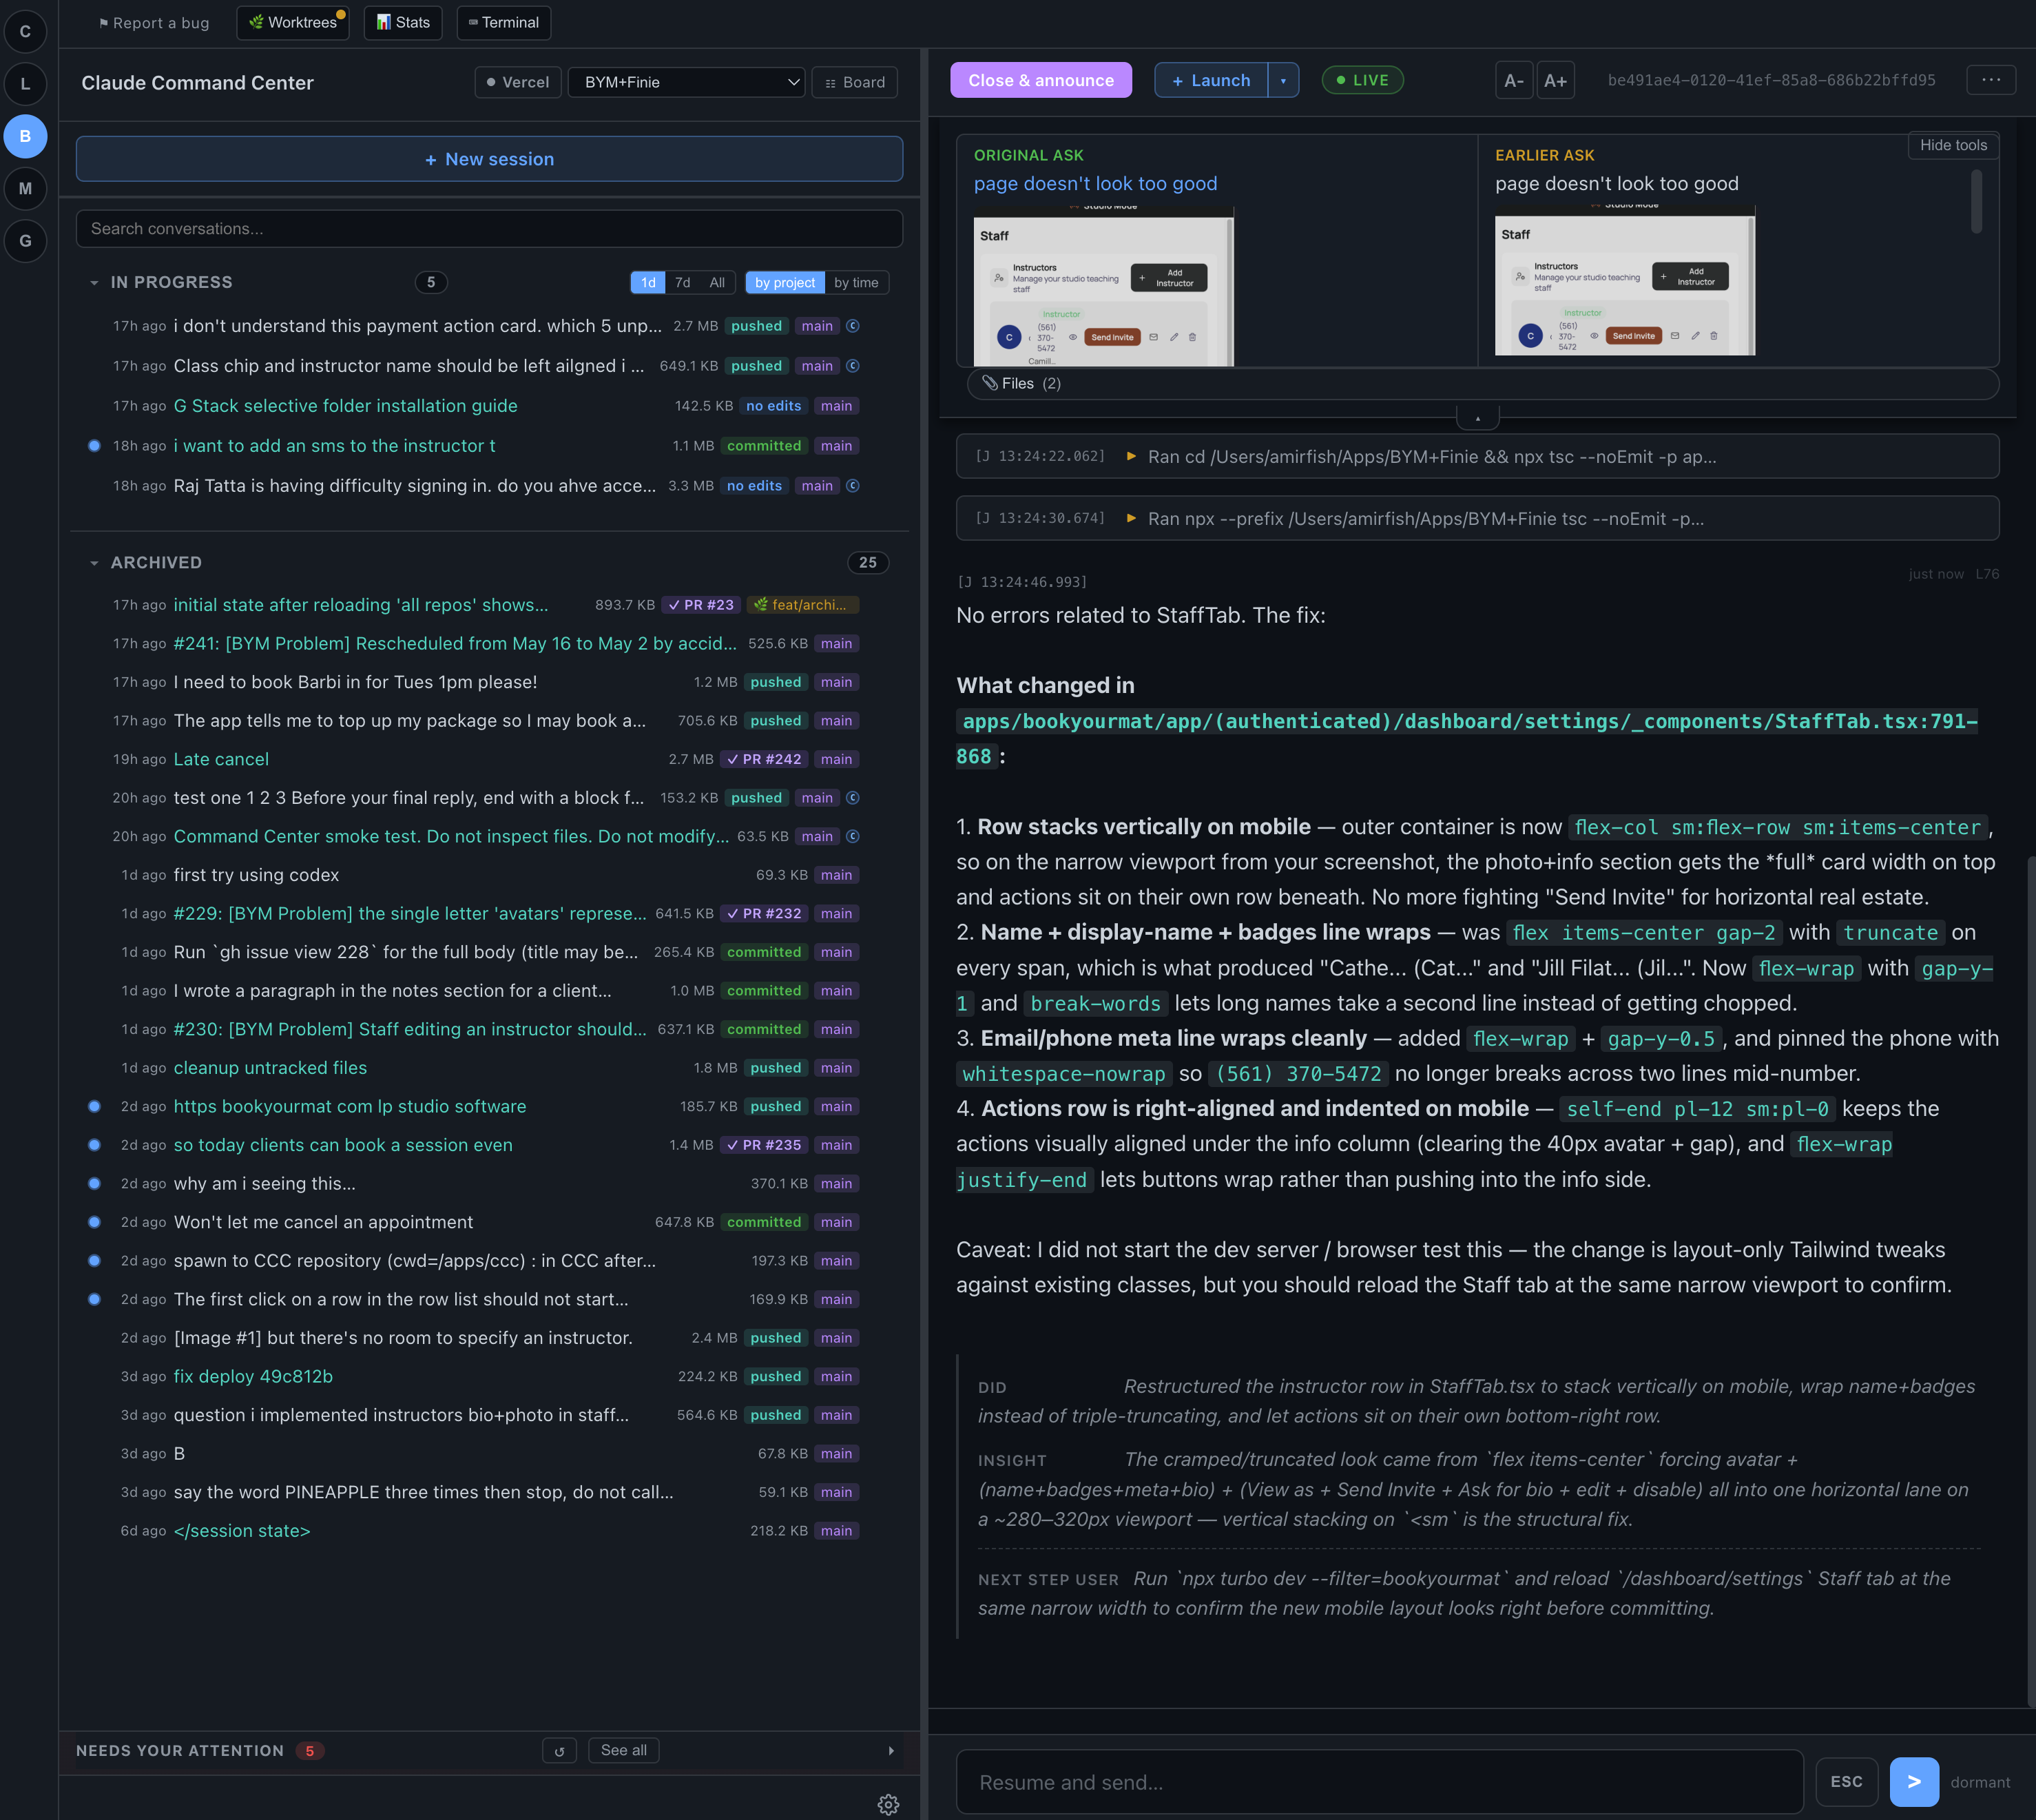Click the Vercel status button

517,82
